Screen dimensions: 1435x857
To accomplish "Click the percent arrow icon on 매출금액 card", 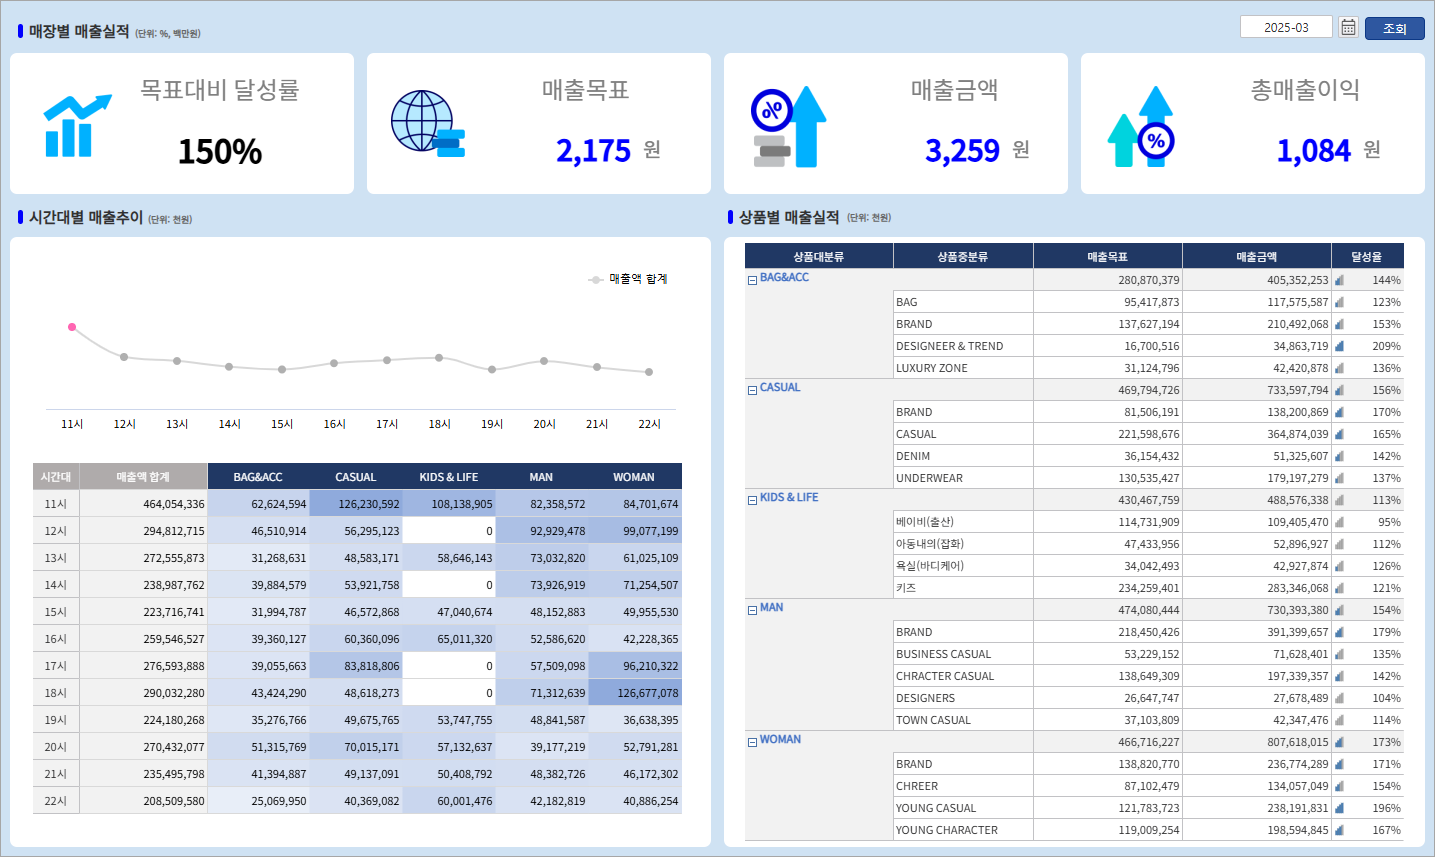I will [x=788, y=127].
